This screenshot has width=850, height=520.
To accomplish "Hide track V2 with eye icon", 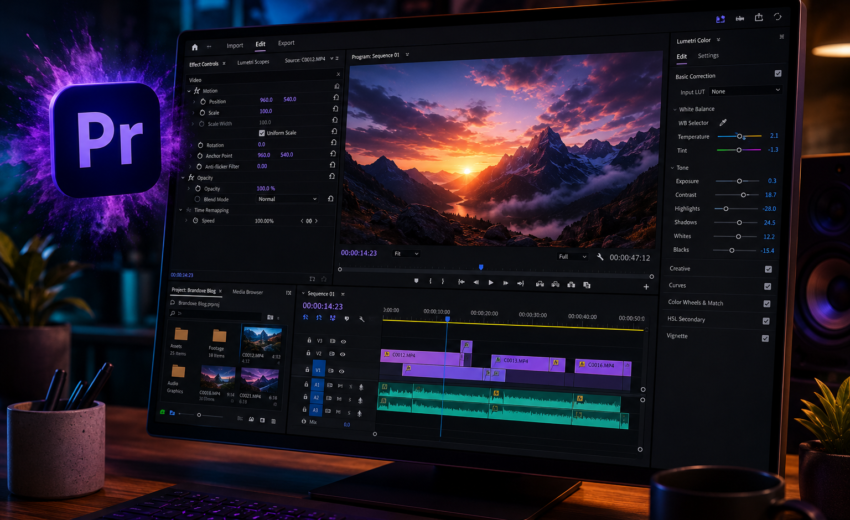I will [x=342, y=354].
